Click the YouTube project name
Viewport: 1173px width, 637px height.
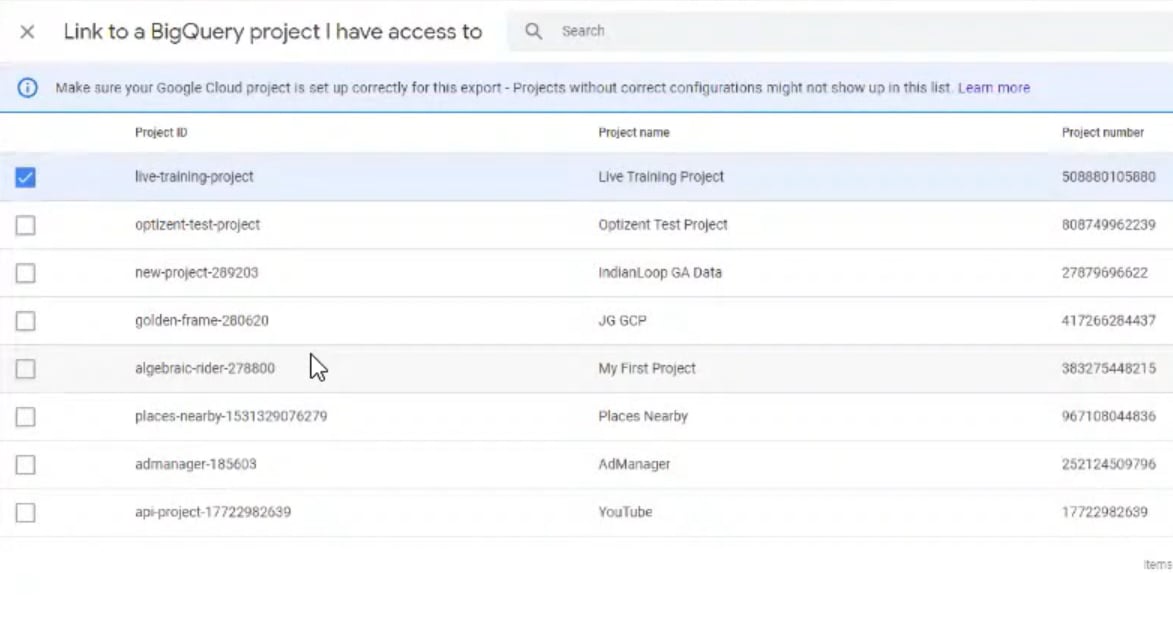[625, 511]
